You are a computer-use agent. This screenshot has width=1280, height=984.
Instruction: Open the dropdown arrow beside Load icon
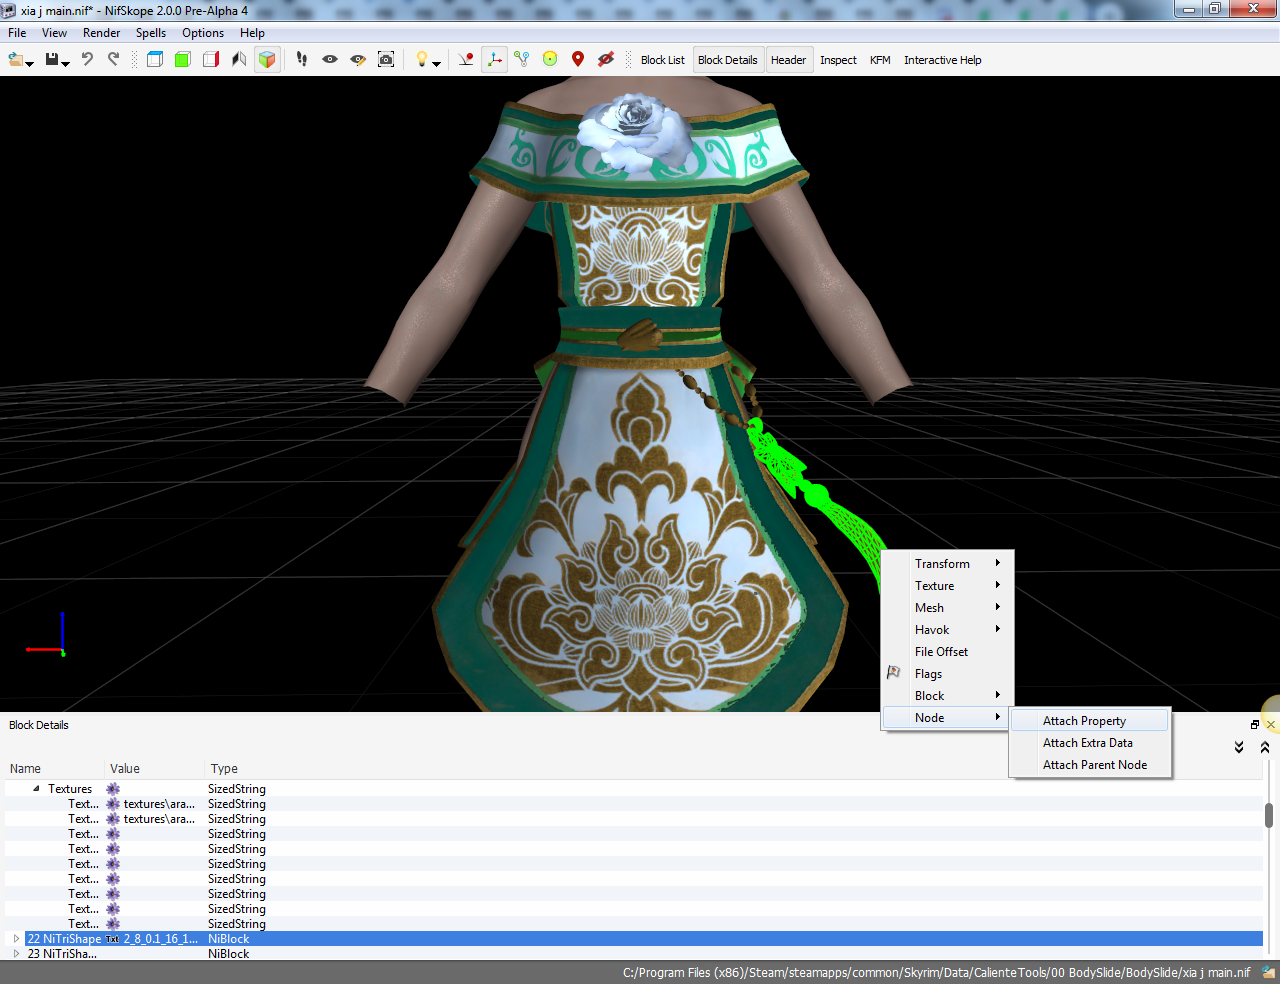(x=30, y=64)
